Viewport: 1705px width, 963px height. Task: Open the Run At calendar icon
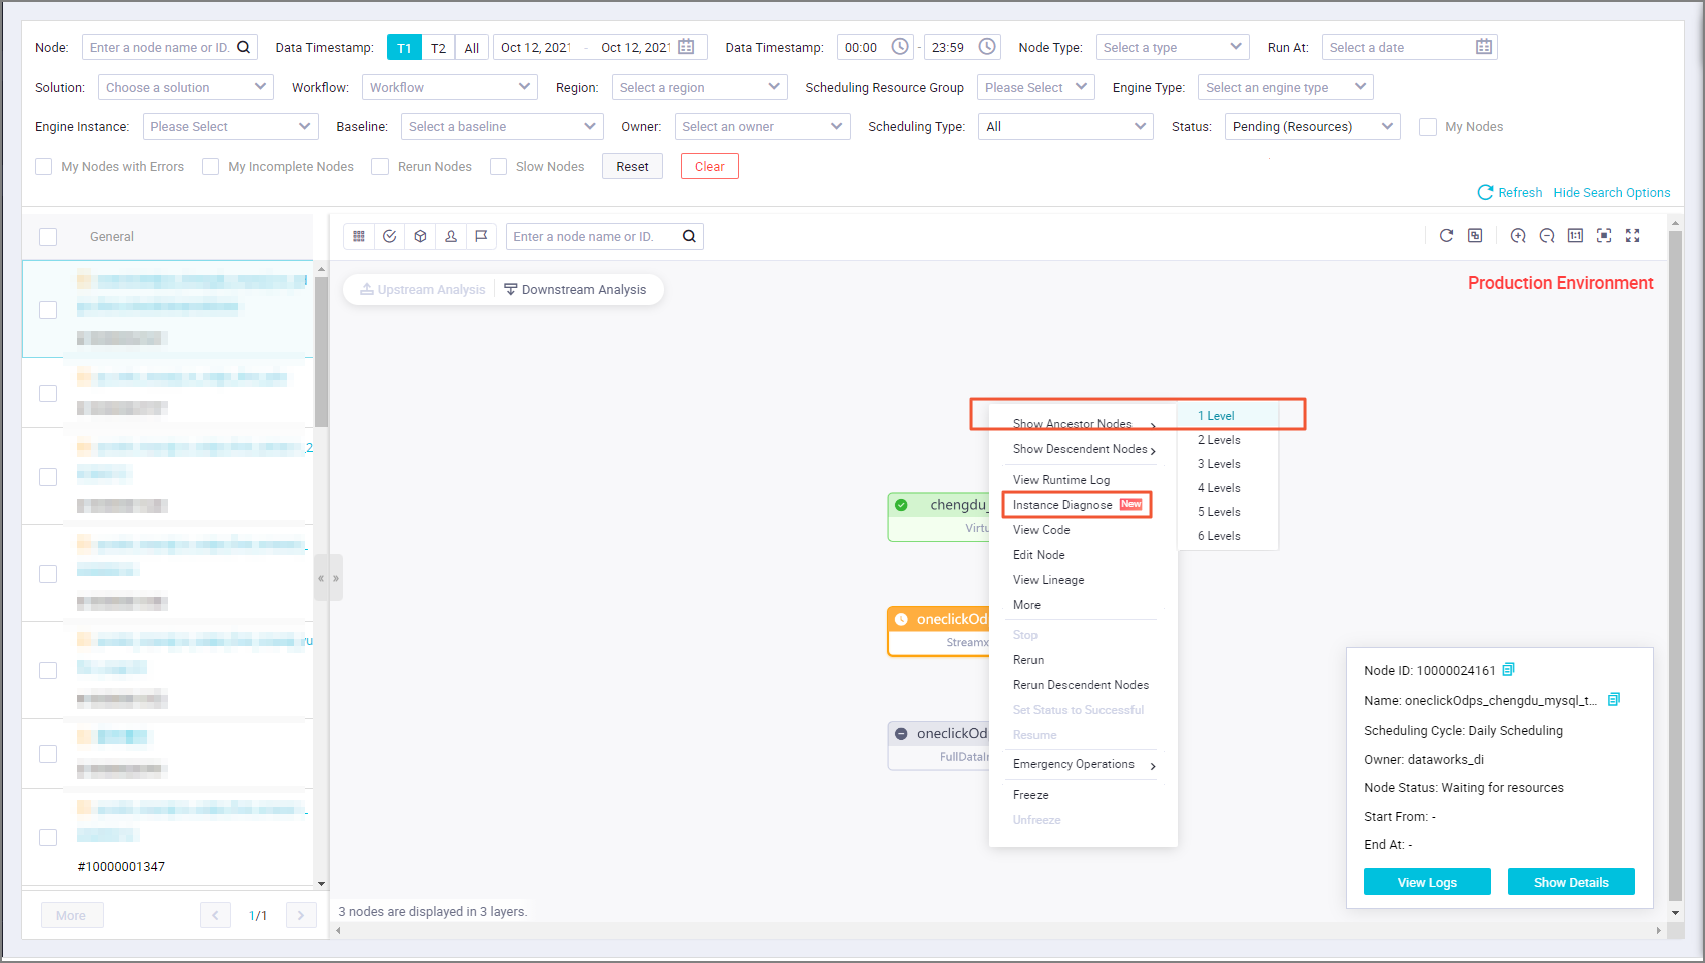coord(1484,47)
